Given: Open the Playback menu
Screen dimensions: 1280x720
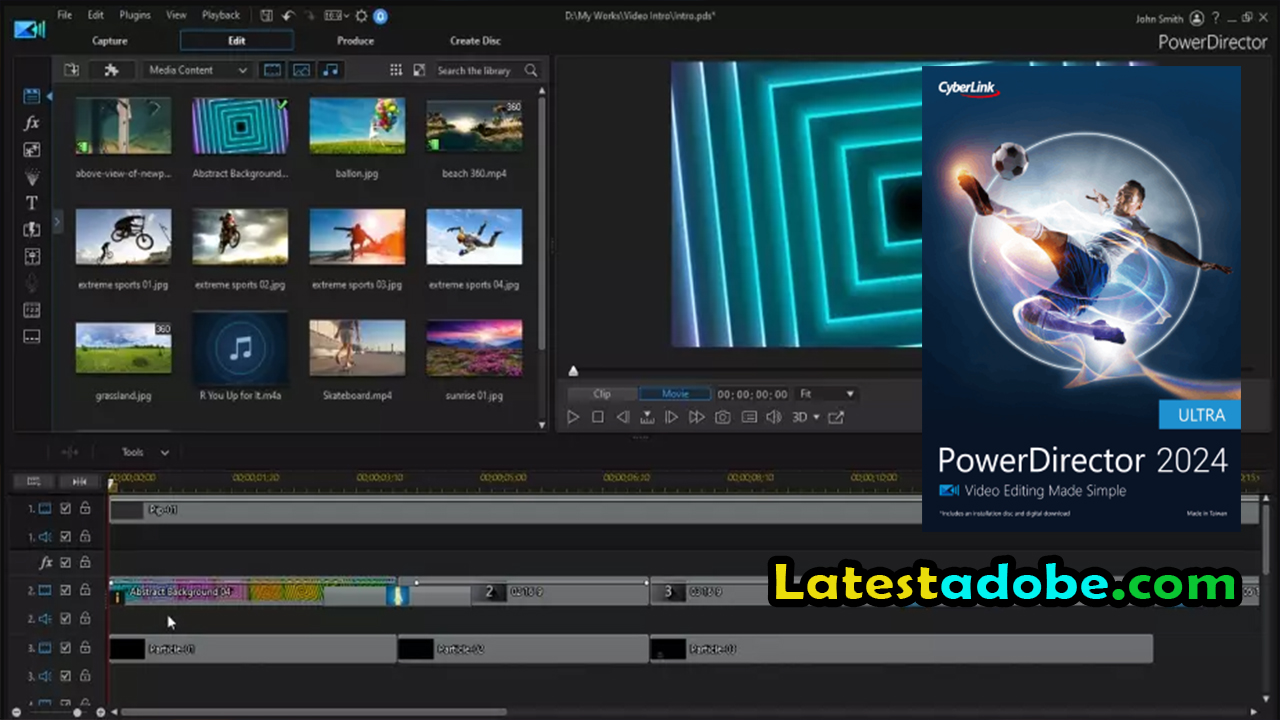Looking at the screenshot, I should coord(221,15).
